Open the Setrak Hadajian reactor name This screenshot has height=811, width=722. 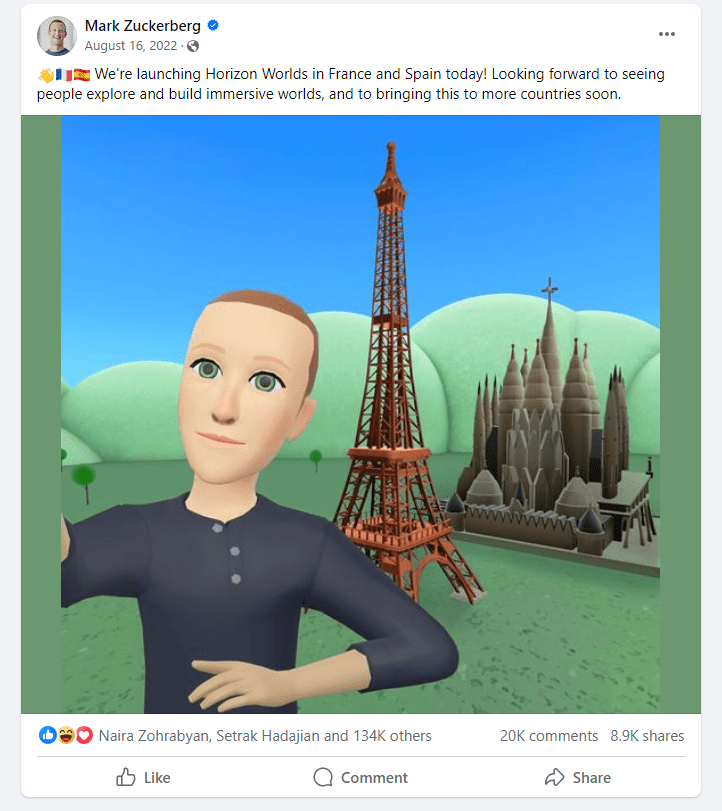click(x=267, y=735)
